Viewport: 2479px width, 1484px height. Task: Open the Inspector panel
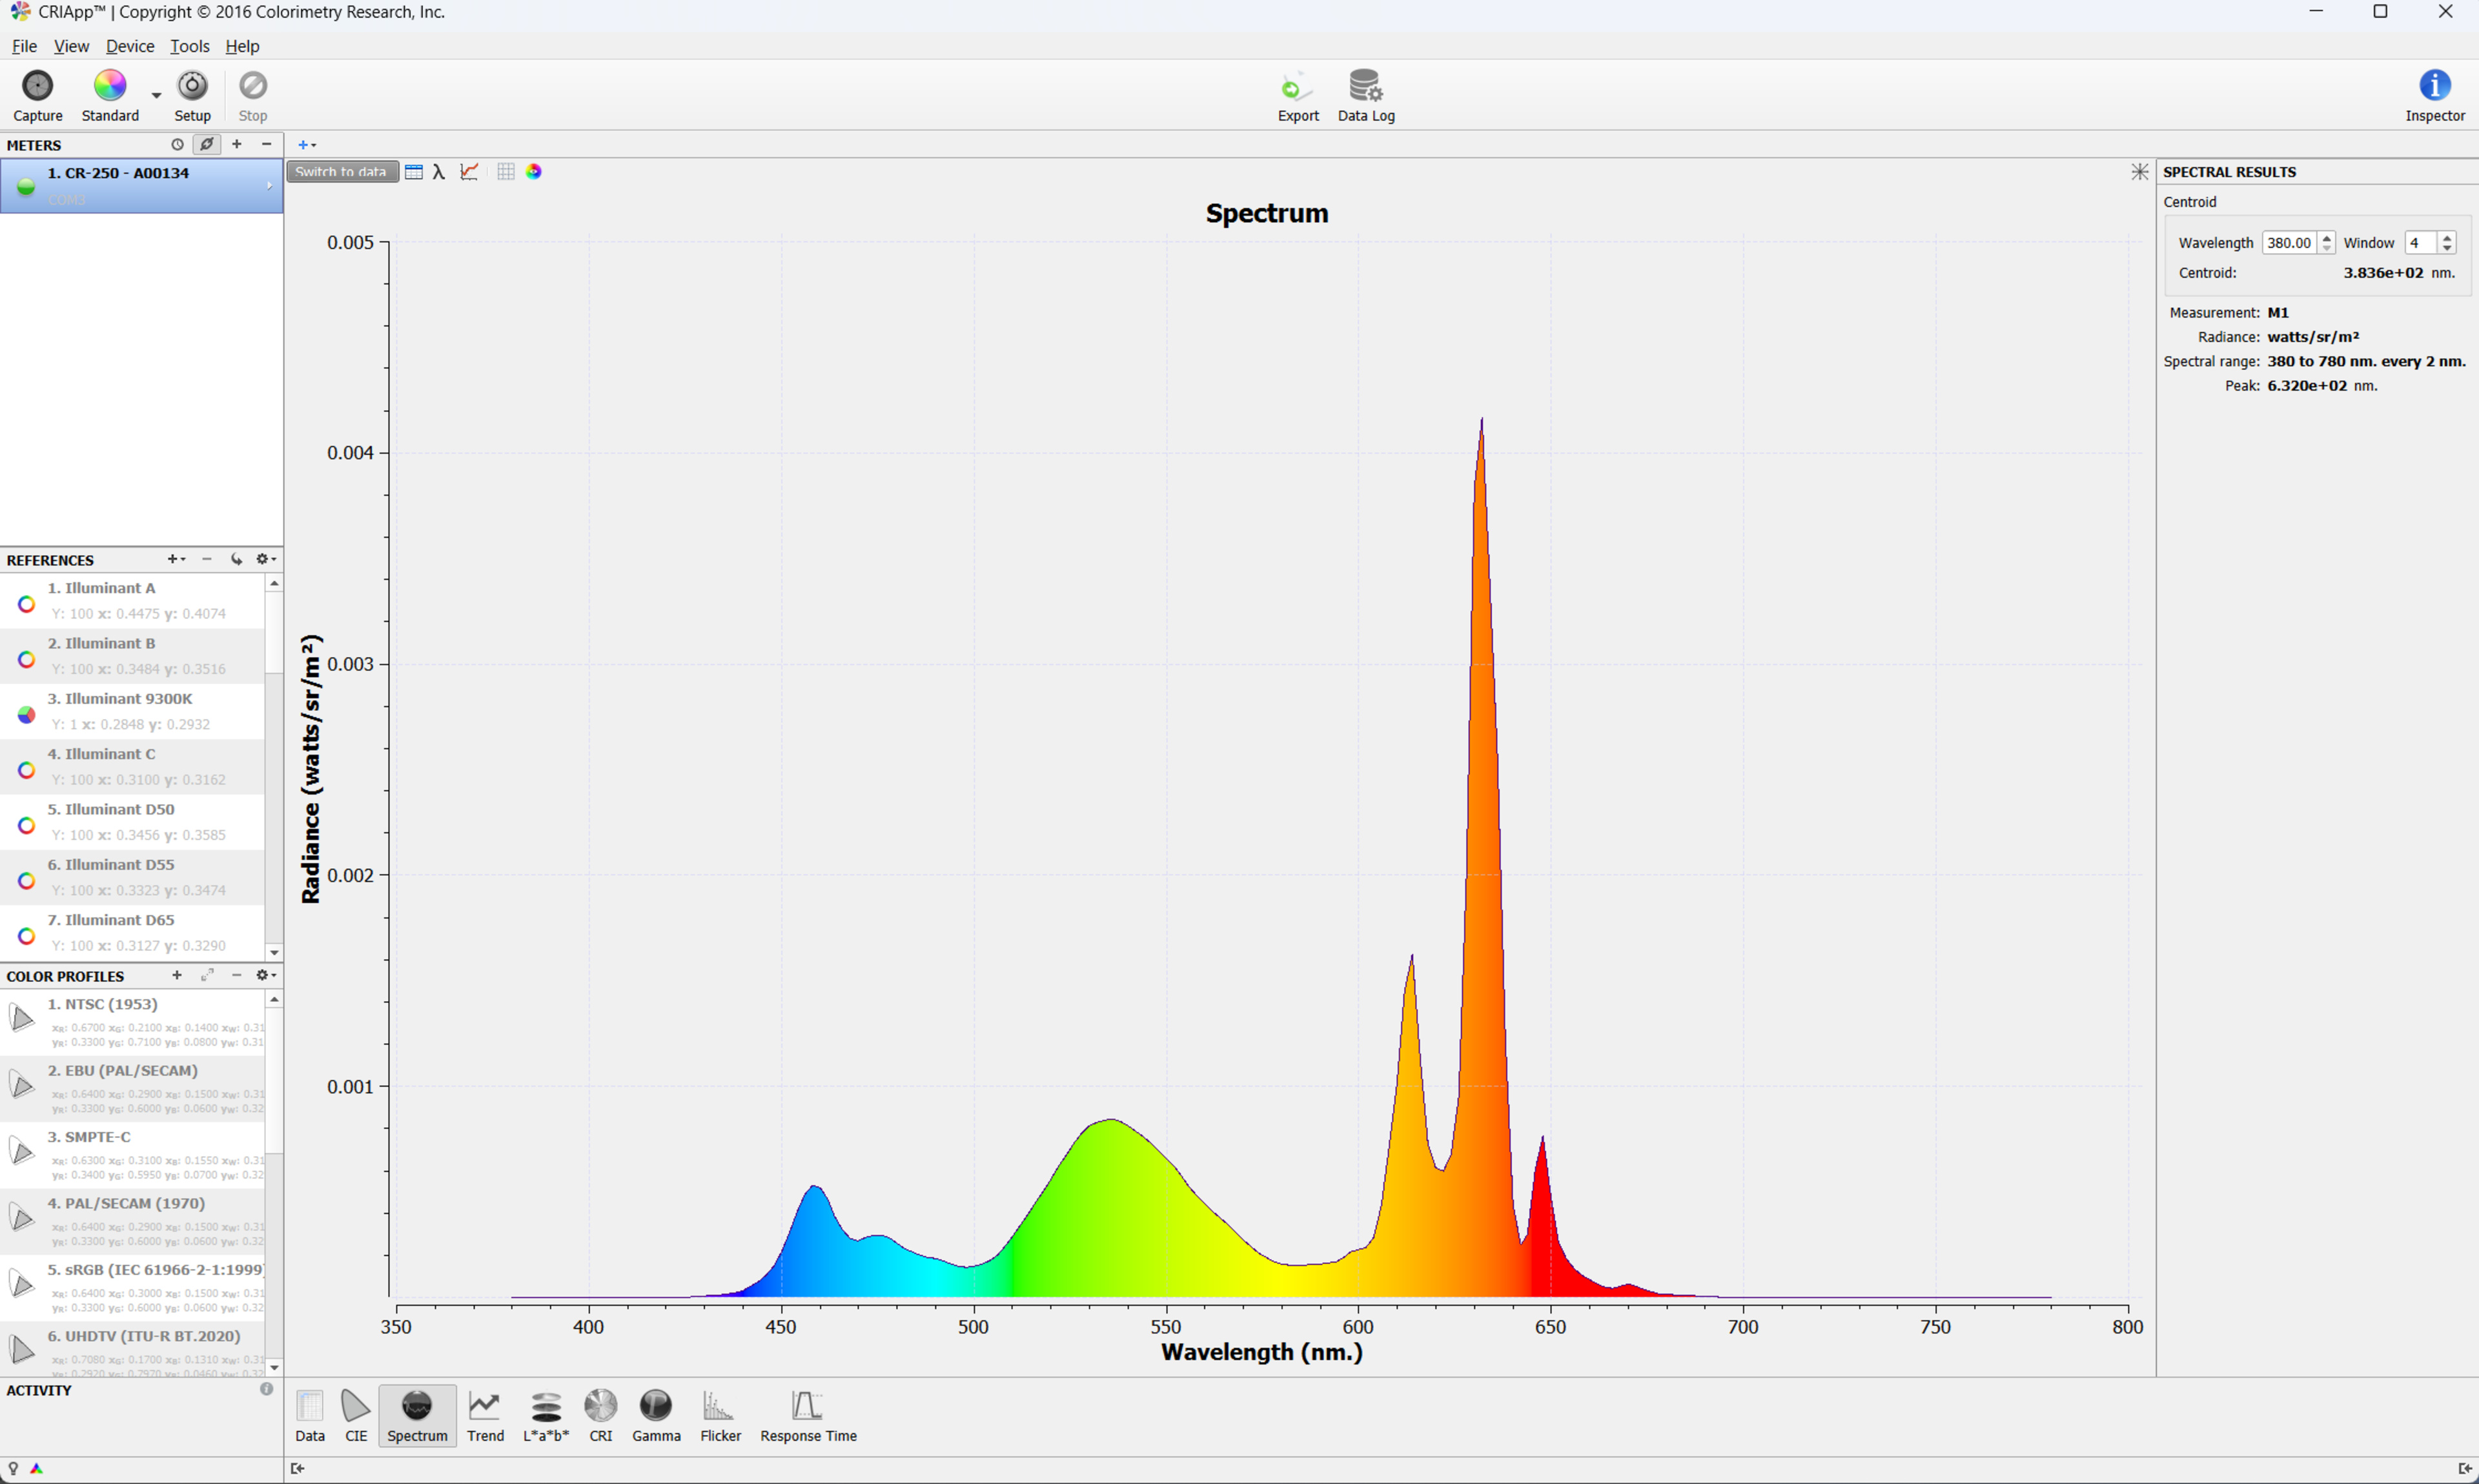pos(2433,87)
